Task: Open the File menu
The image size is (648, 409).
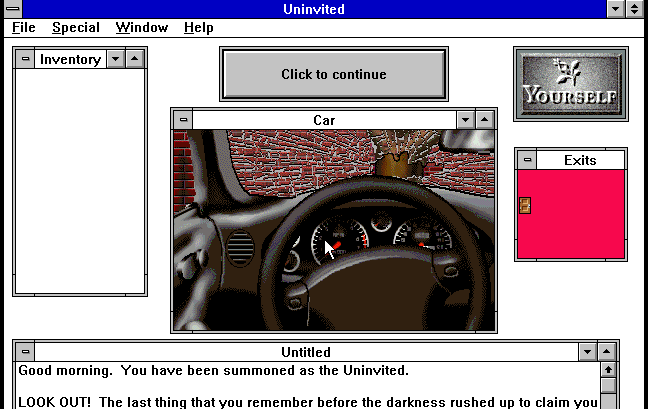Action: (x=23, y=28)
